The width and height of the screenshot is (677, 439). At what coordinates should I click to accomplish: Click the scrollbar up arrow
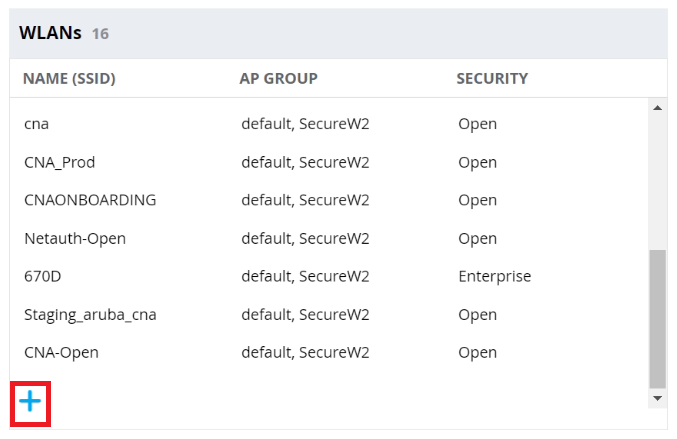click(x=657, y=107)
